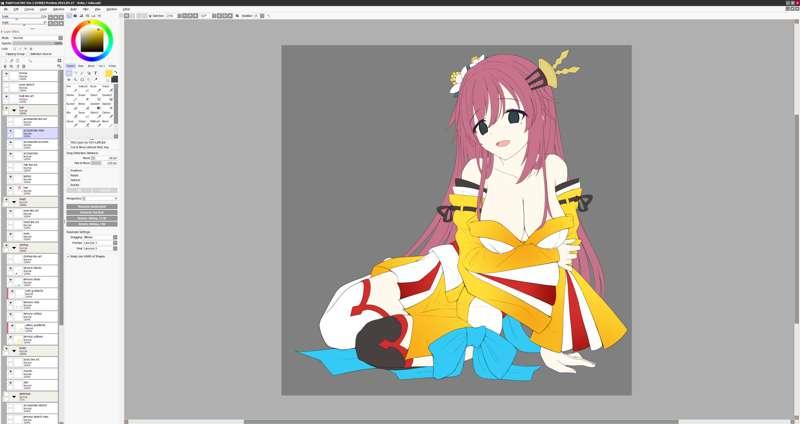The height and width of the screenshot is (424, 800).
Task: Choose the Pencil brush
Action: pyautogui.click(x=72, y=88)
